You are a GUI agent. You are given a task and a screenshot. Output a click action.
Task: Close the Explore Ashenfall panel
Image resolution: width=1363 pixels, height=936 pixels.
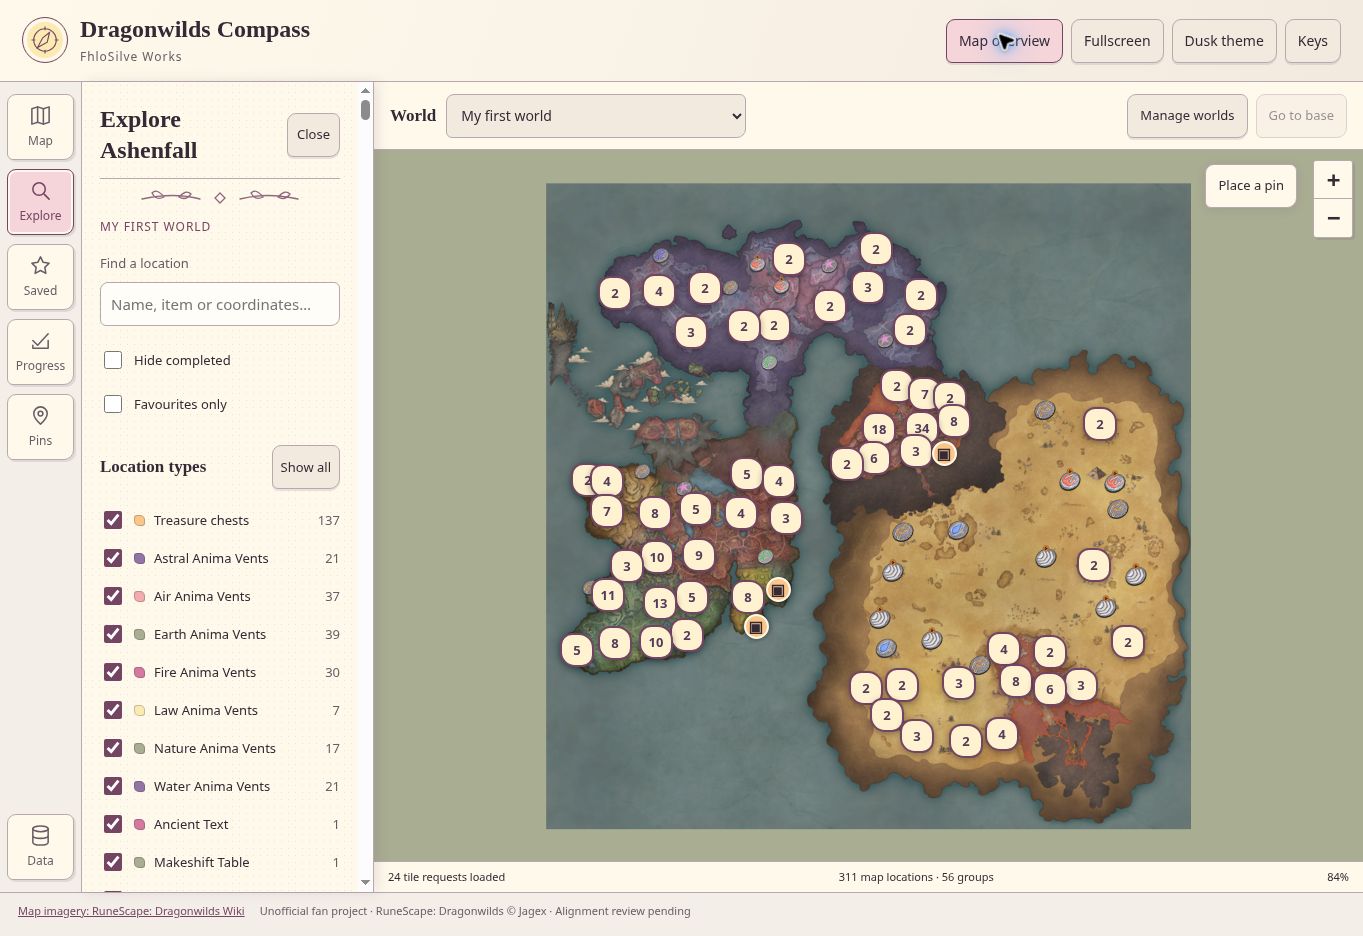point(313,135)
